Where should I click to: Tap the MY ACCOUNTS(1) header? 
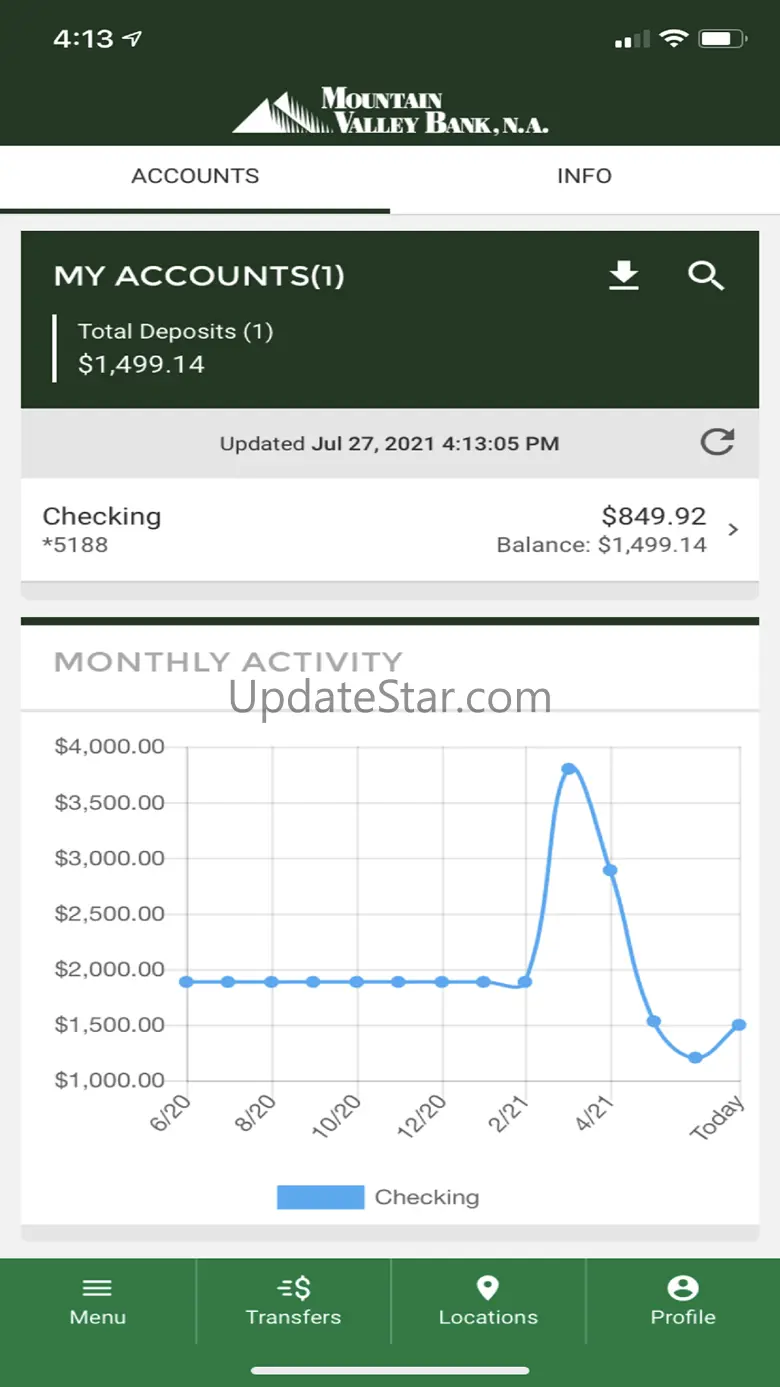coord(199,276)
